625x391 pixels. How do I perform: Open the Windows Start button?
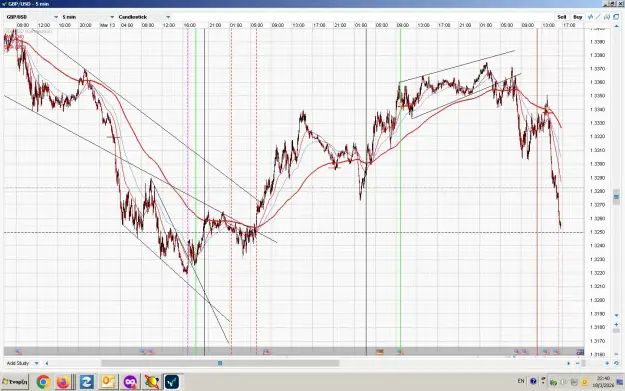pyautogui.click(x=15, y=382)
